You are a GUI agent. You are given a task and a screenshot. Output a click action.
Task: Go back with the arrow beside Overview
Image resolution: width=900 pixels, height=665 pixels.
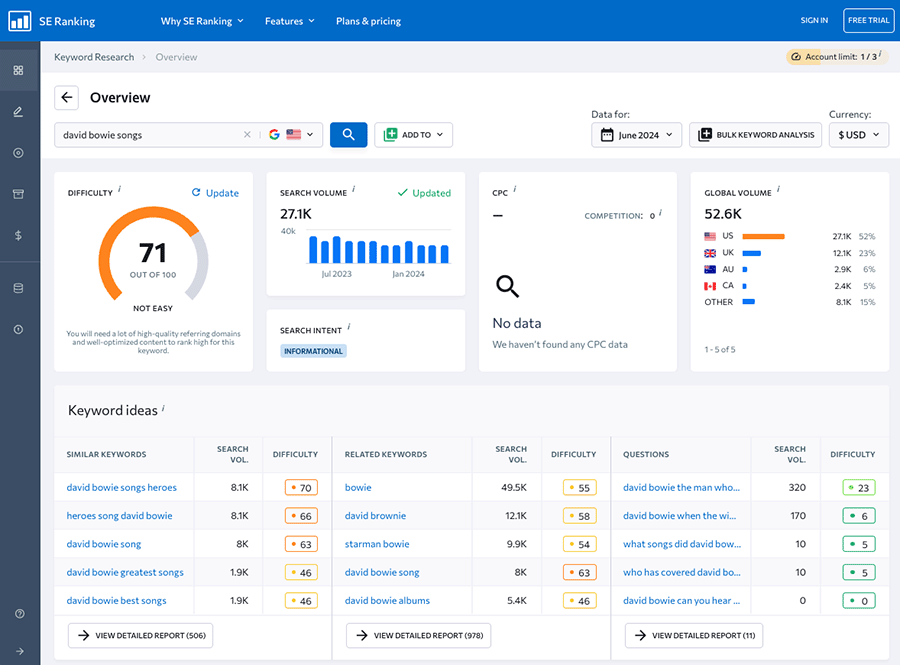(67, 98)
